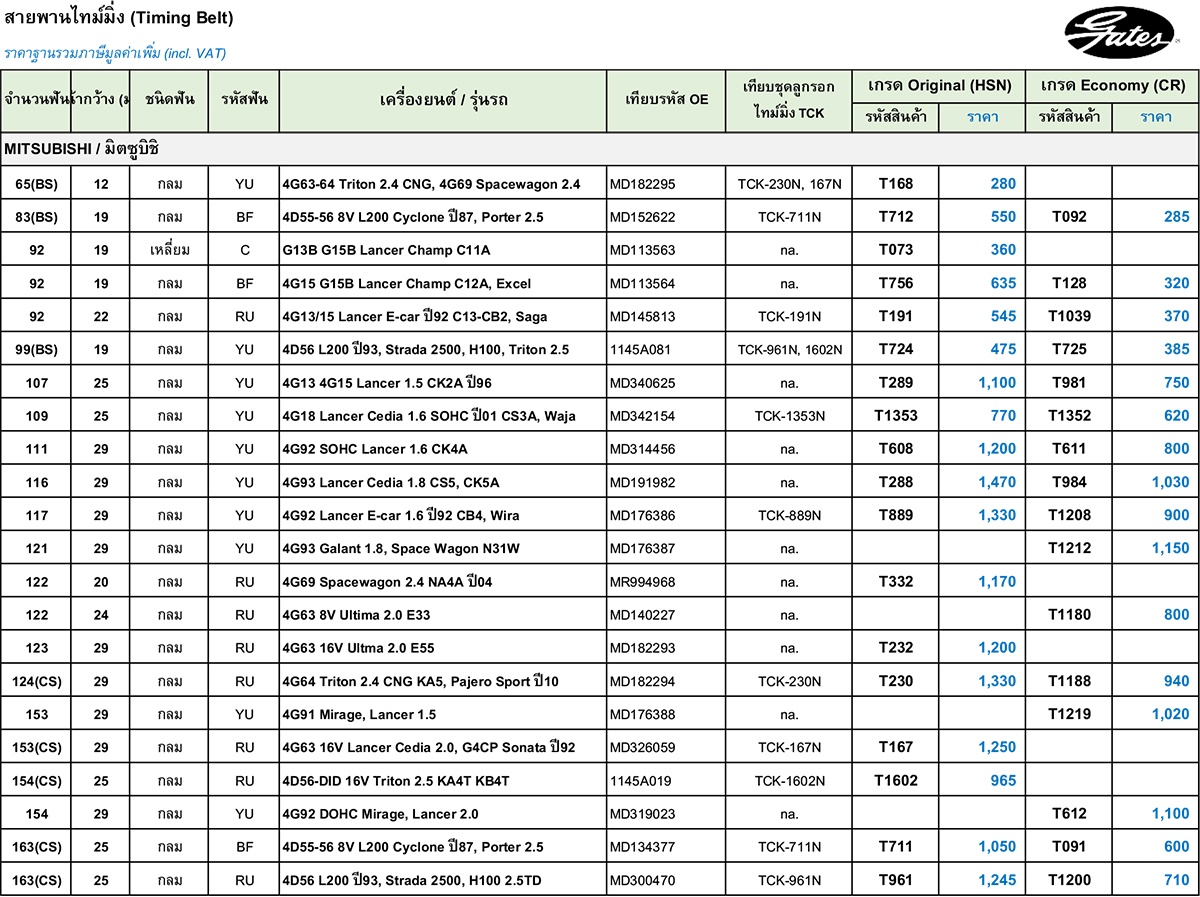Click 'TCK-961N, 1602N' kit cell
Screen dimensions: 1200x897
click(x=790, y=350)
